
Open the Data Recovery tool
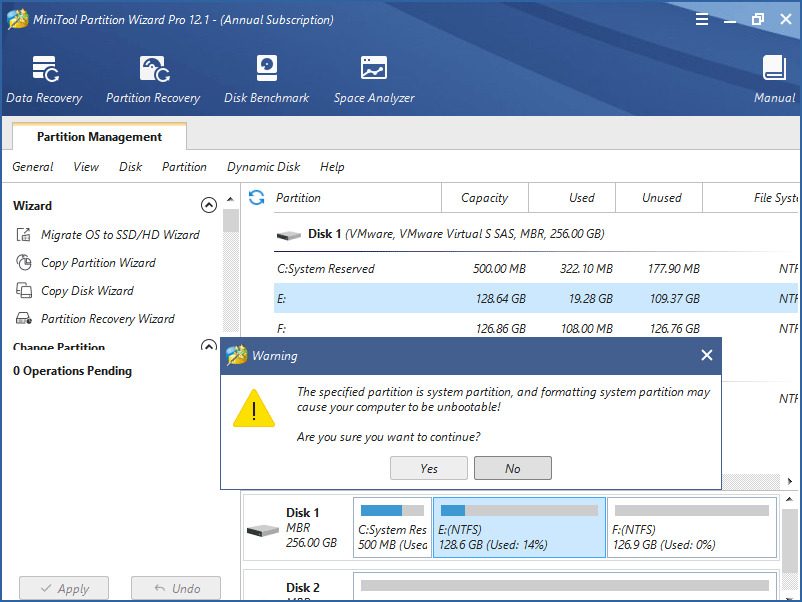(x=44, y=79)
